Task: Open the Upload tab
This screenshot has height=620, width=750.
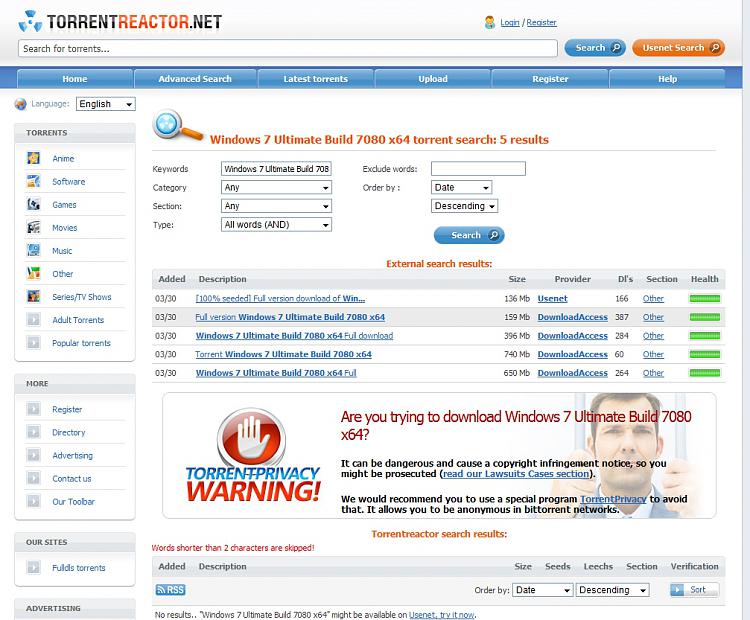Action: (x=433, y=79)
